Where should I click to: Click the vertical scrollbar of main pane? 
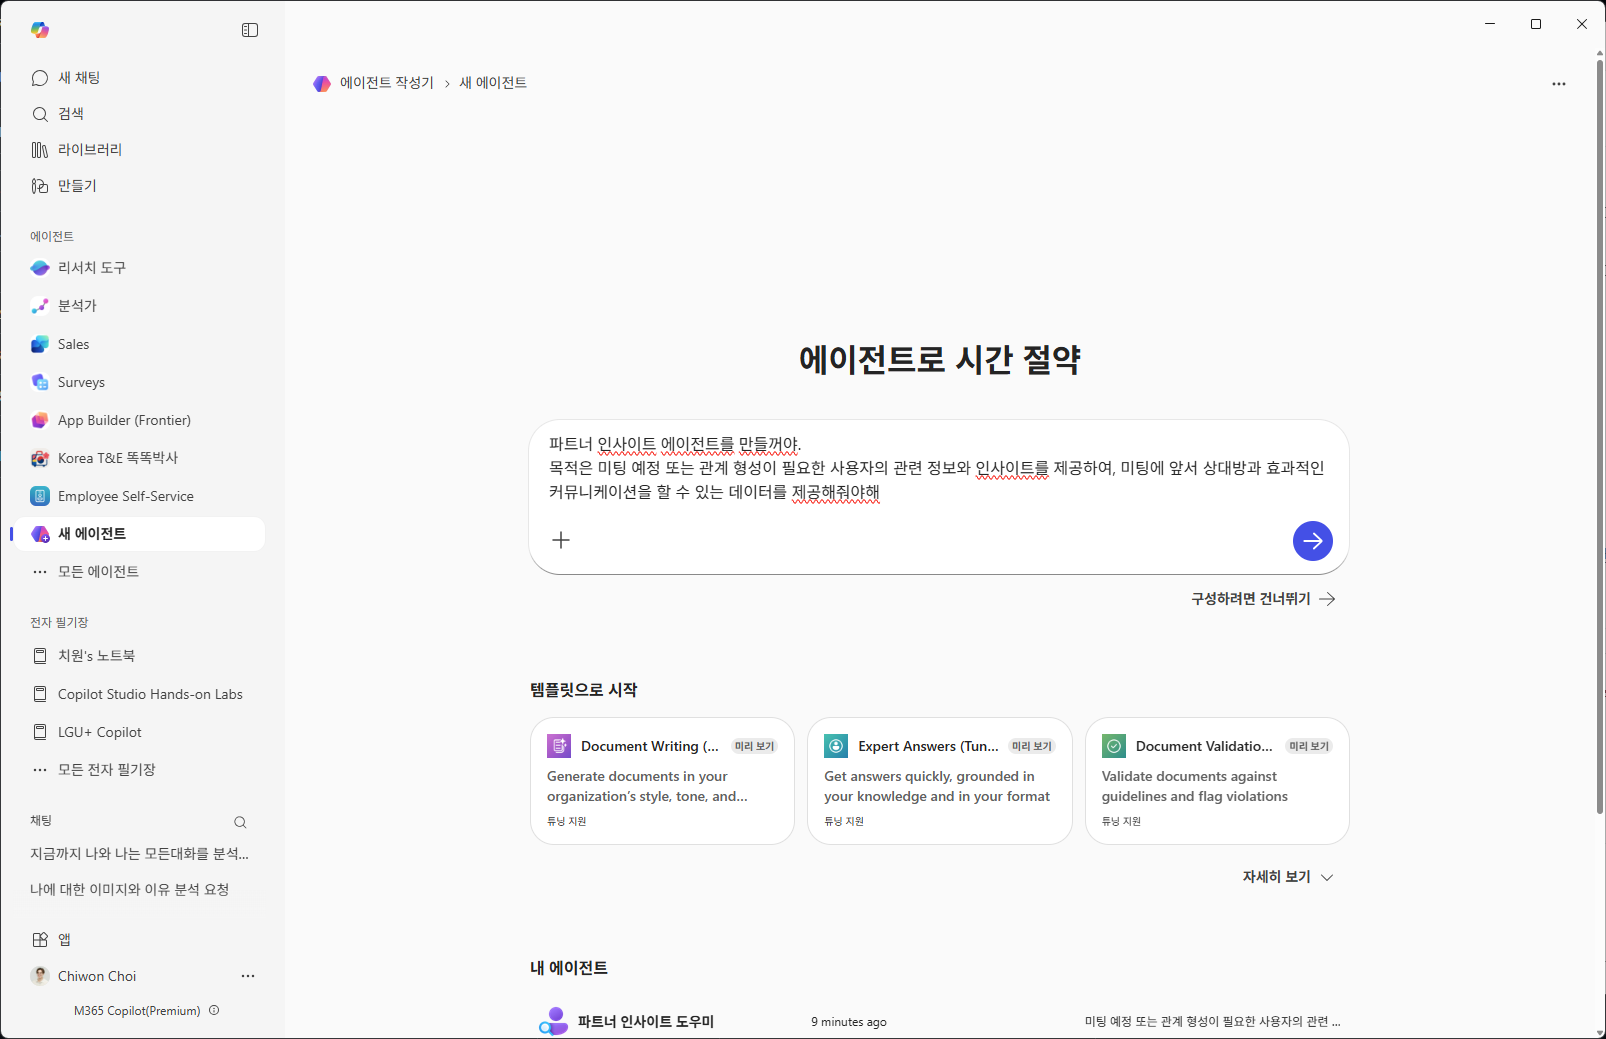pyautogui.click(x=1599, y=435)
